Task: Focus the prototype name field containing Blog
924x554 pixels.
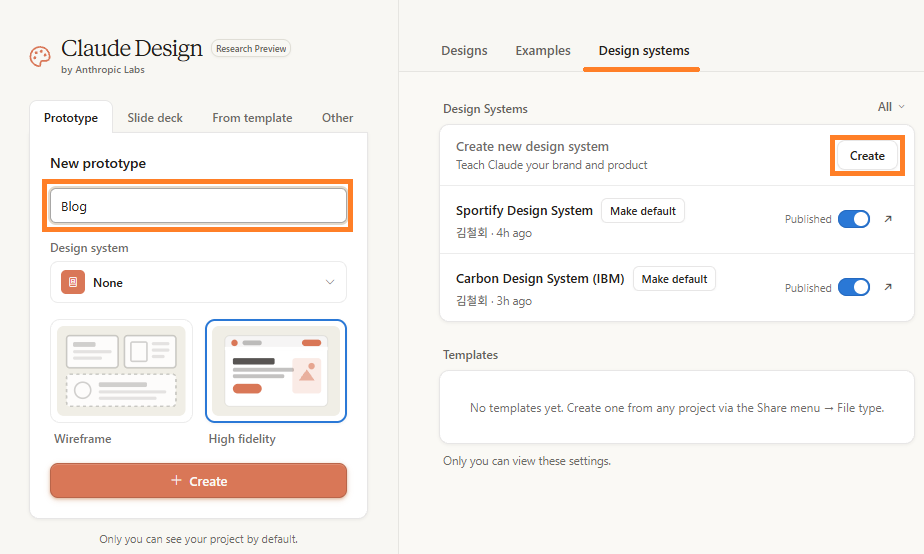Action: point(198,206)
